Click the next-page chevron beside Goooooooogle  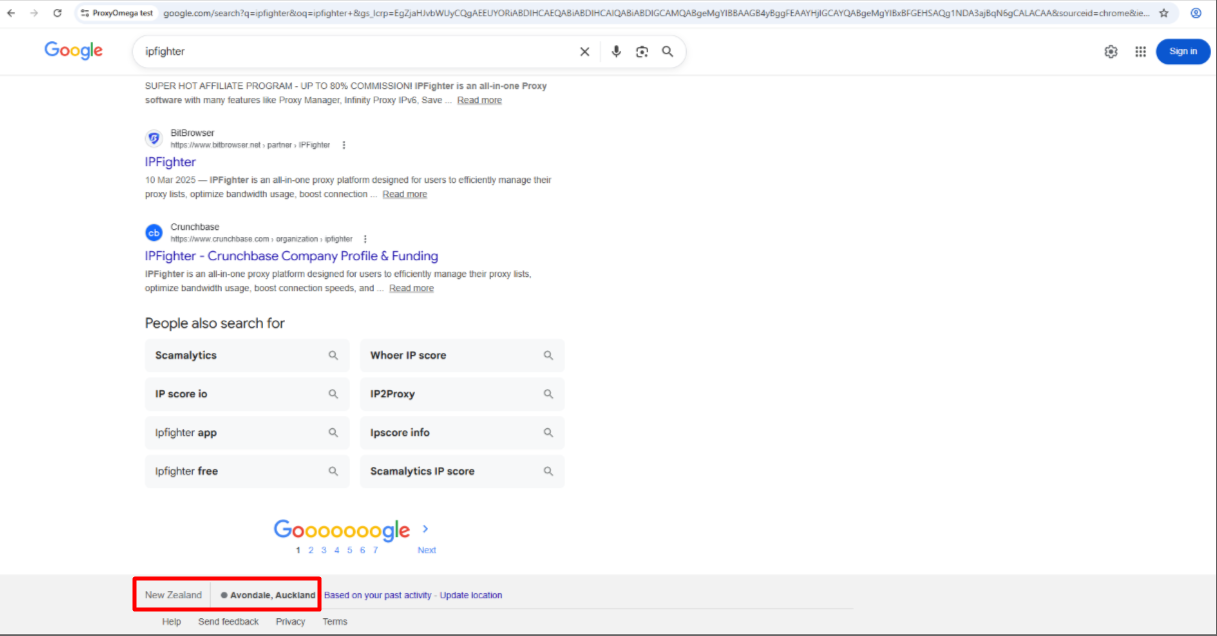(x=425, y=529)
